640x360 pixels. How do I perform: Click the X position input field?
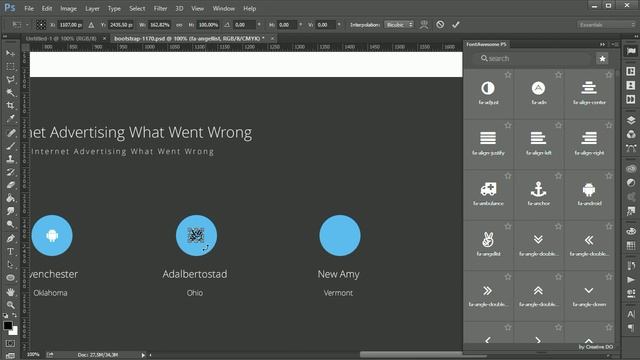click(x=70, y=25)
